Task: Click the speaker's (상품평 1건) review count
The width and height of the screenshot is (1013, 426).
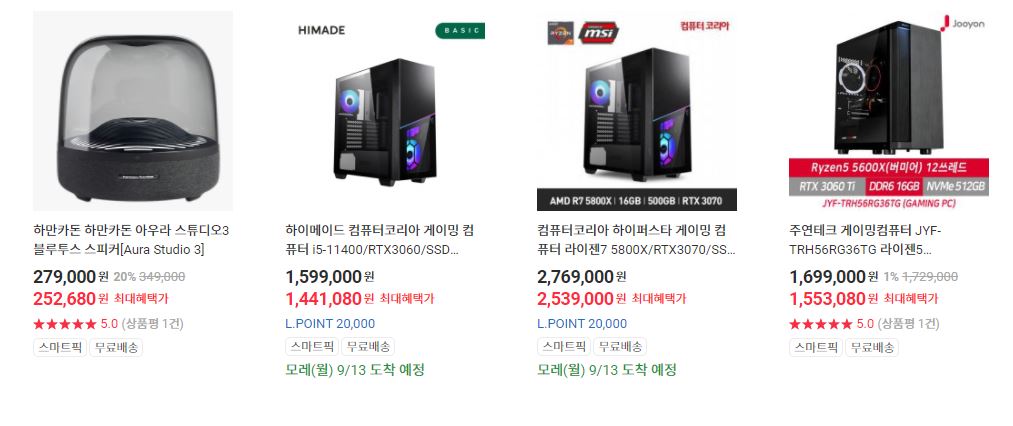Action: [152, 324]
